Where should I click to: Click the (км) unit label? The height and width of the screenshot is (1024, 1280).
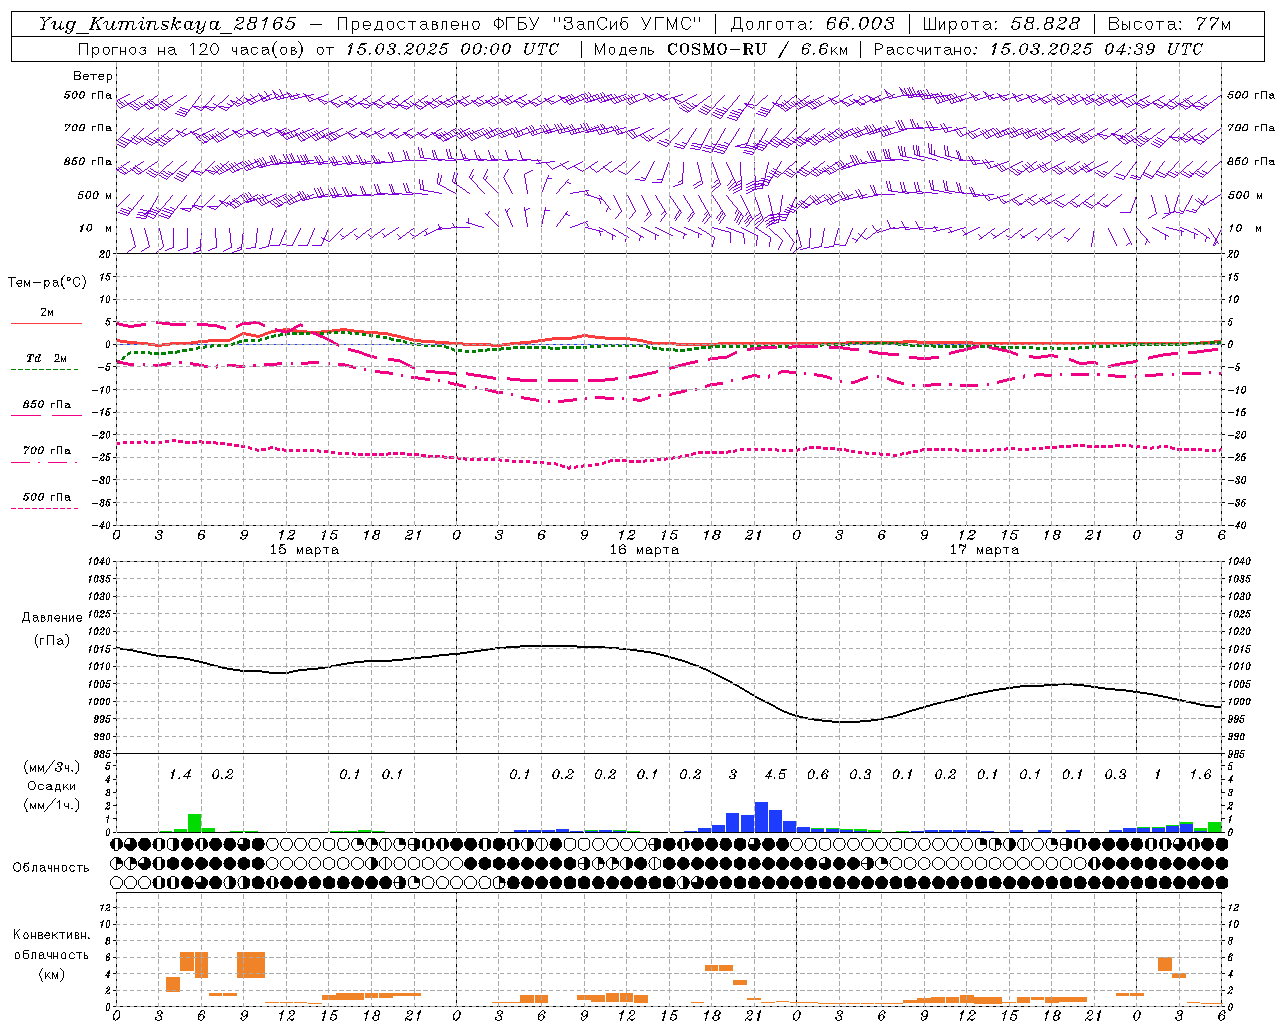point(51,974)
